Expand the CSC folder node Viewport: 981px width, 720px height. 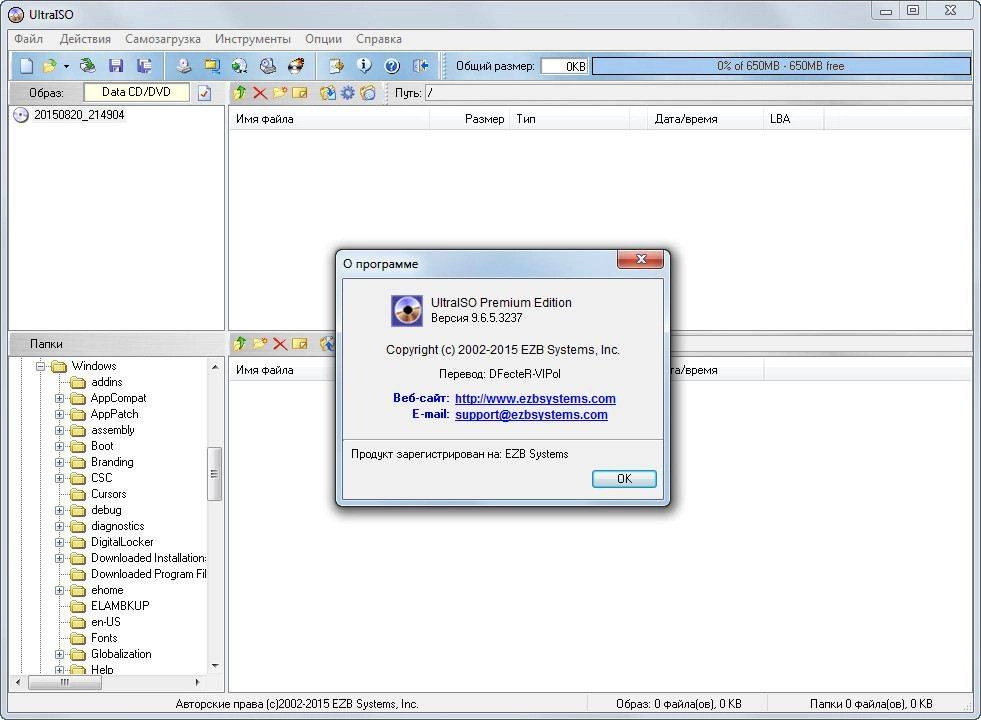(59, 479)
